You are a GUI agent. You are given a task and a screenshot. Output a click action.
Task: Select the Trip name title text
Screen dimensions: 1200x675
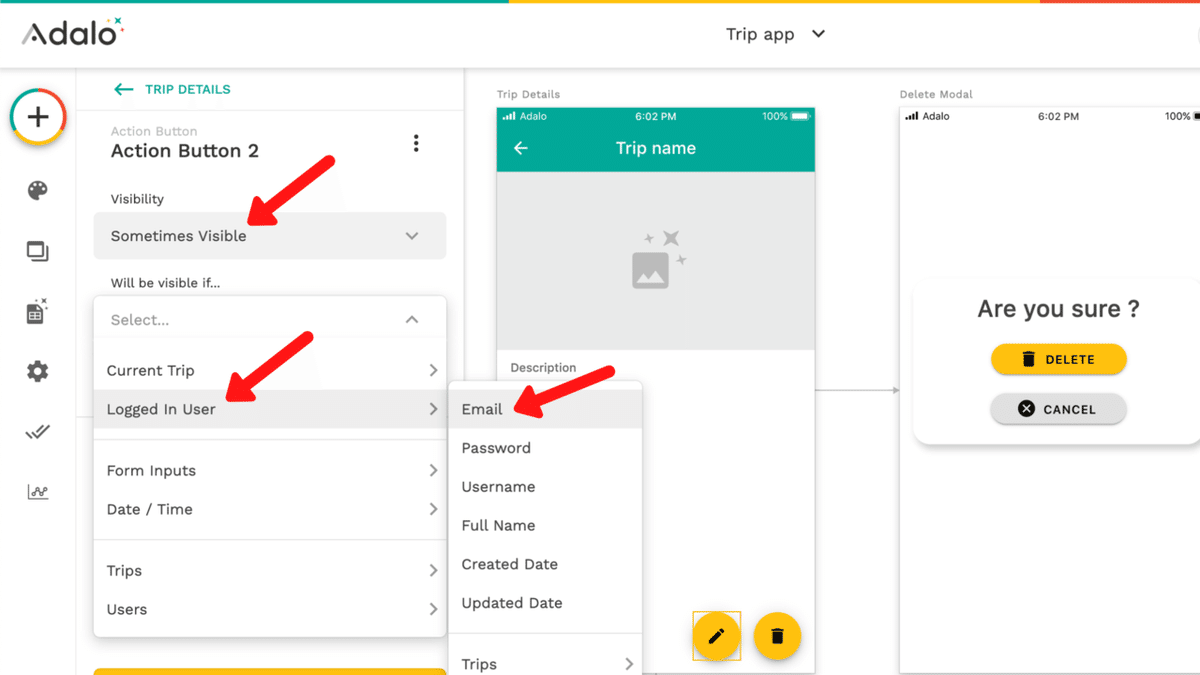(x=655, y=148)
